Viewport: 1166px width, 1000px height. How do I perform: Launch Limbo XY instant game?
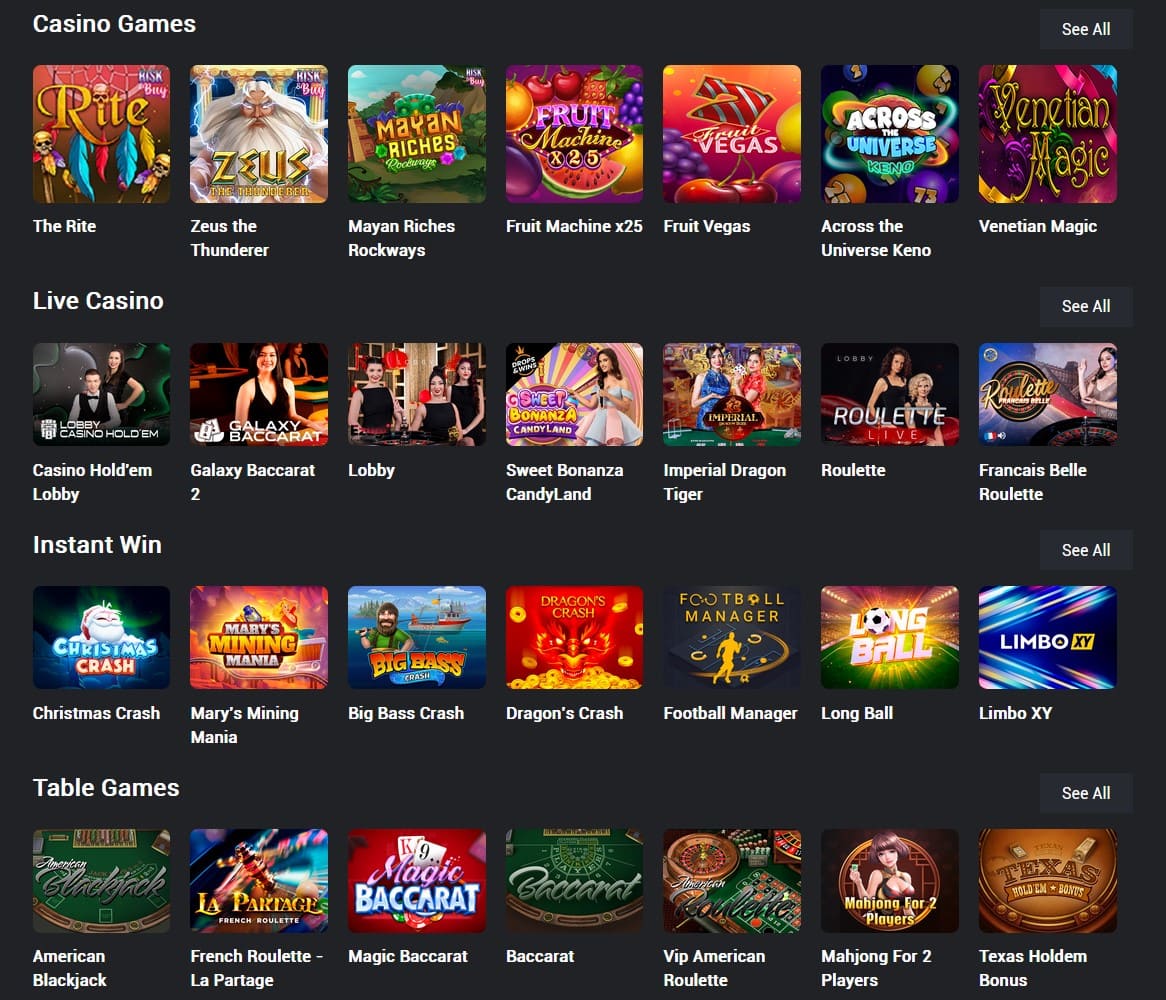pos(1047,637)
